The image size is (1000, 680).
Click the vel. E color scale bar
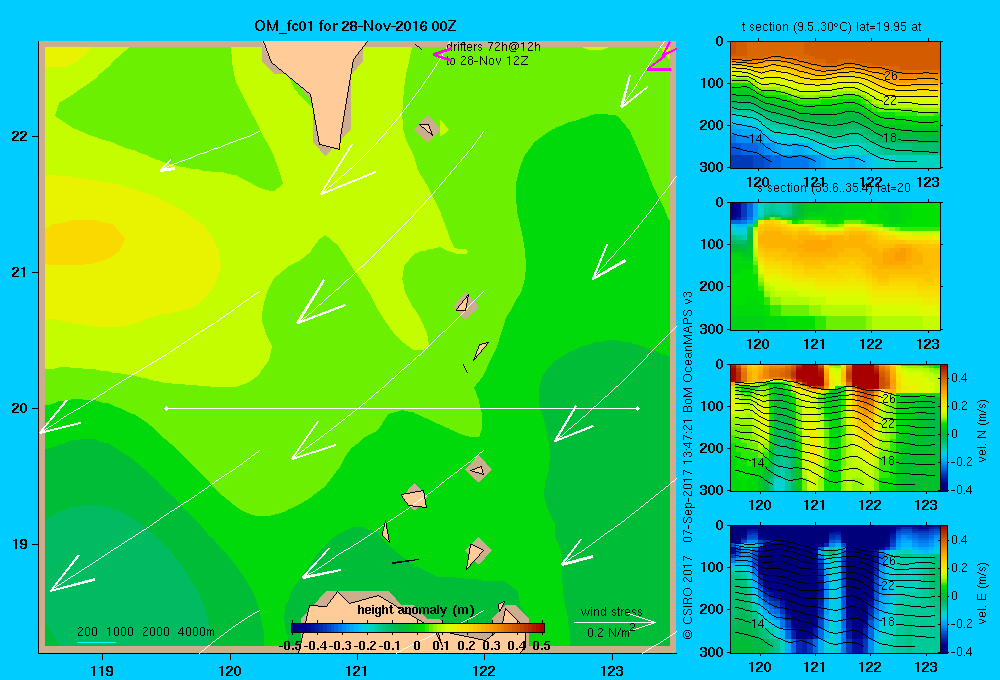point(945,589)
